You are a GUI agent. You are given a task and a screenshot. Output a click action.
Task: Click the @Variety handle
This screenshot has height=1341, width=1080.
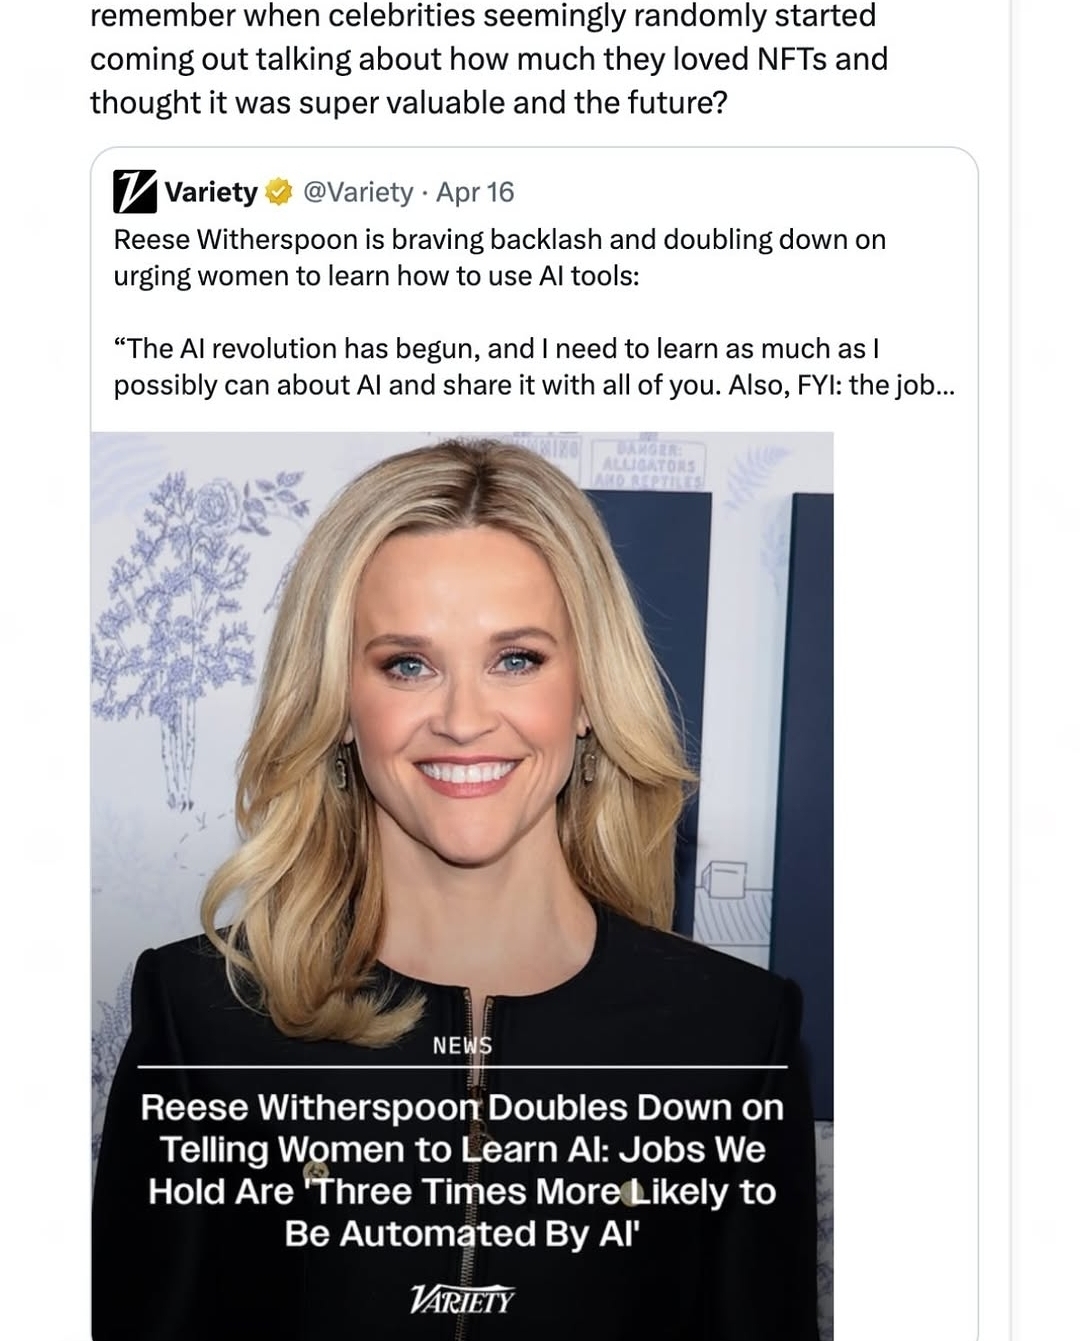coord(357,192)
